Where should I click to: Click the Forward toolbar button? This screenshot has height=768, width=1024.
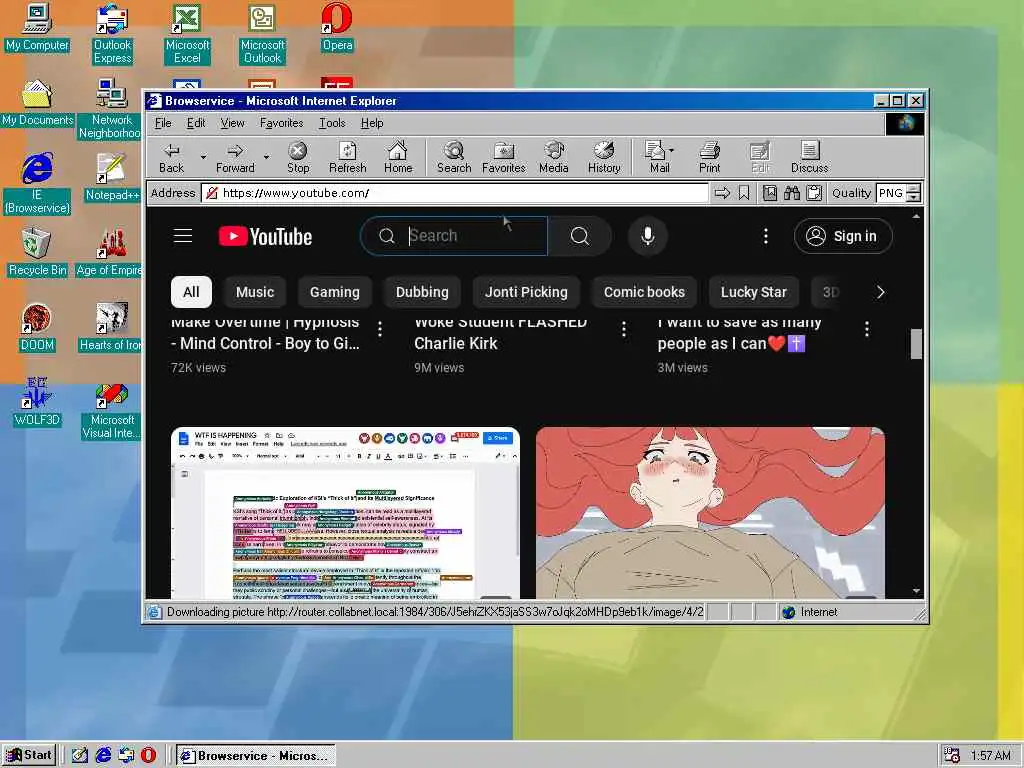(235, 157)
